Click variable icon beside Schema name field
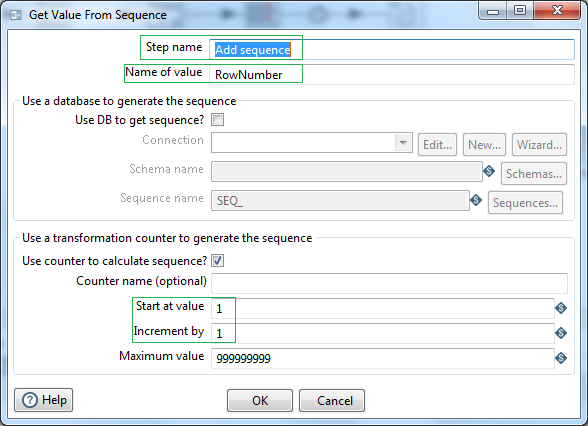This screenshot has width=588, height=426. click(489, 171)
